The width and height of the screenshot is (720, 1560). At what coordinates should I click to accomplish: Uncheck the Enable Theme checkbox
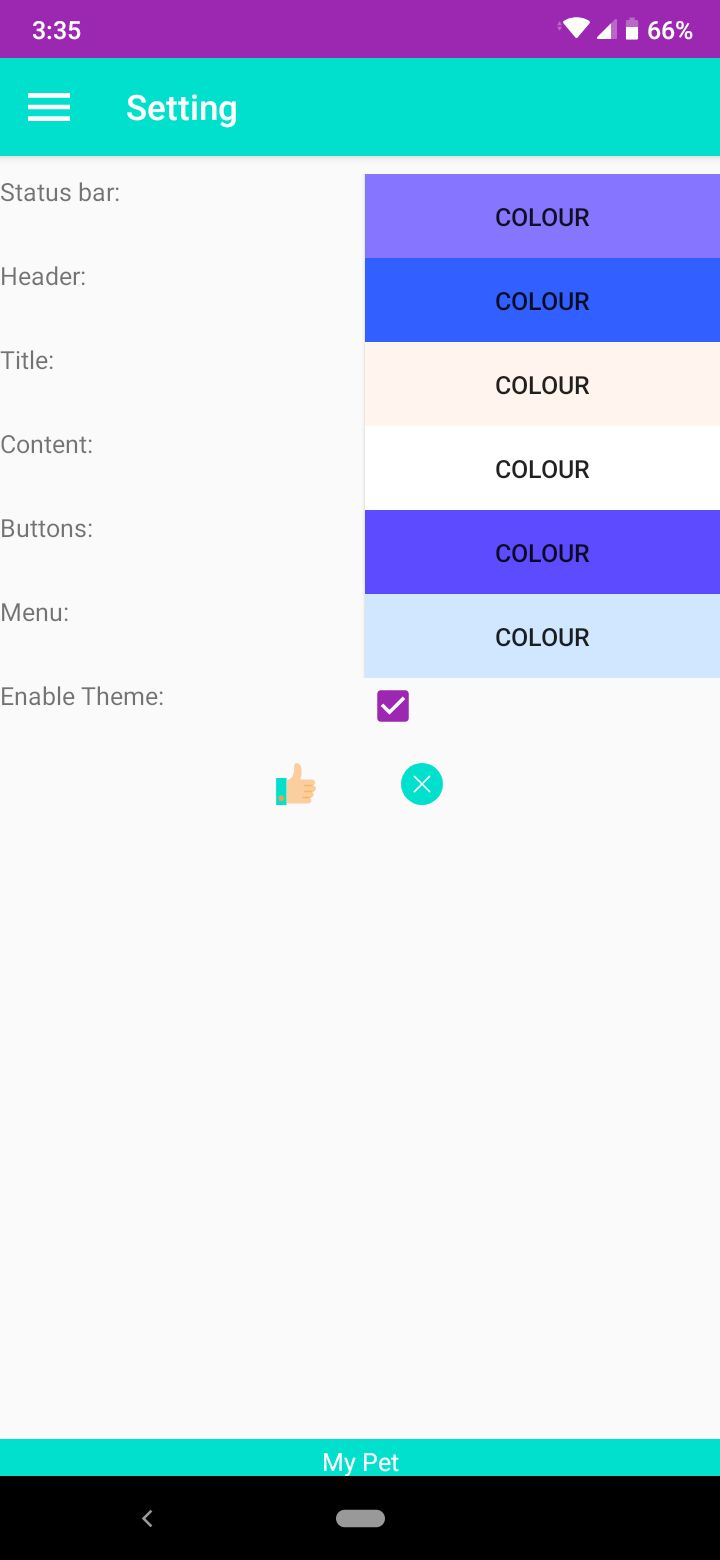tap(393, 706)
